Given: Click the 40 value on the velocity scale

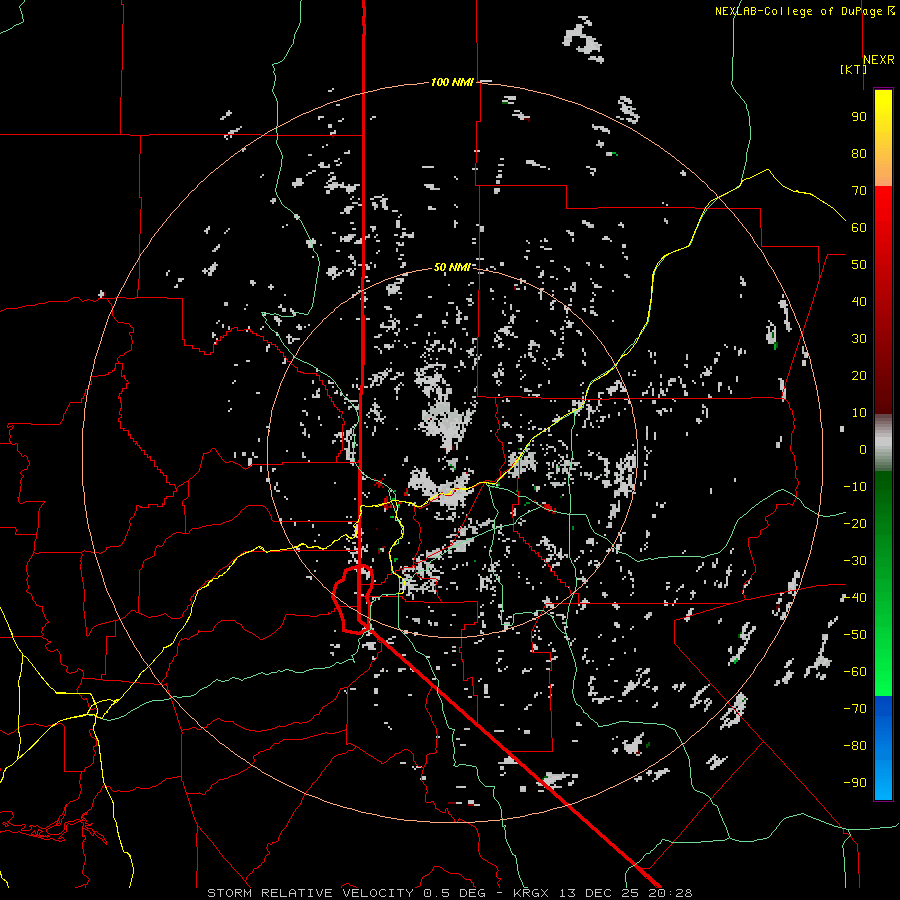Looking at the screenshot, I should 859,301.
